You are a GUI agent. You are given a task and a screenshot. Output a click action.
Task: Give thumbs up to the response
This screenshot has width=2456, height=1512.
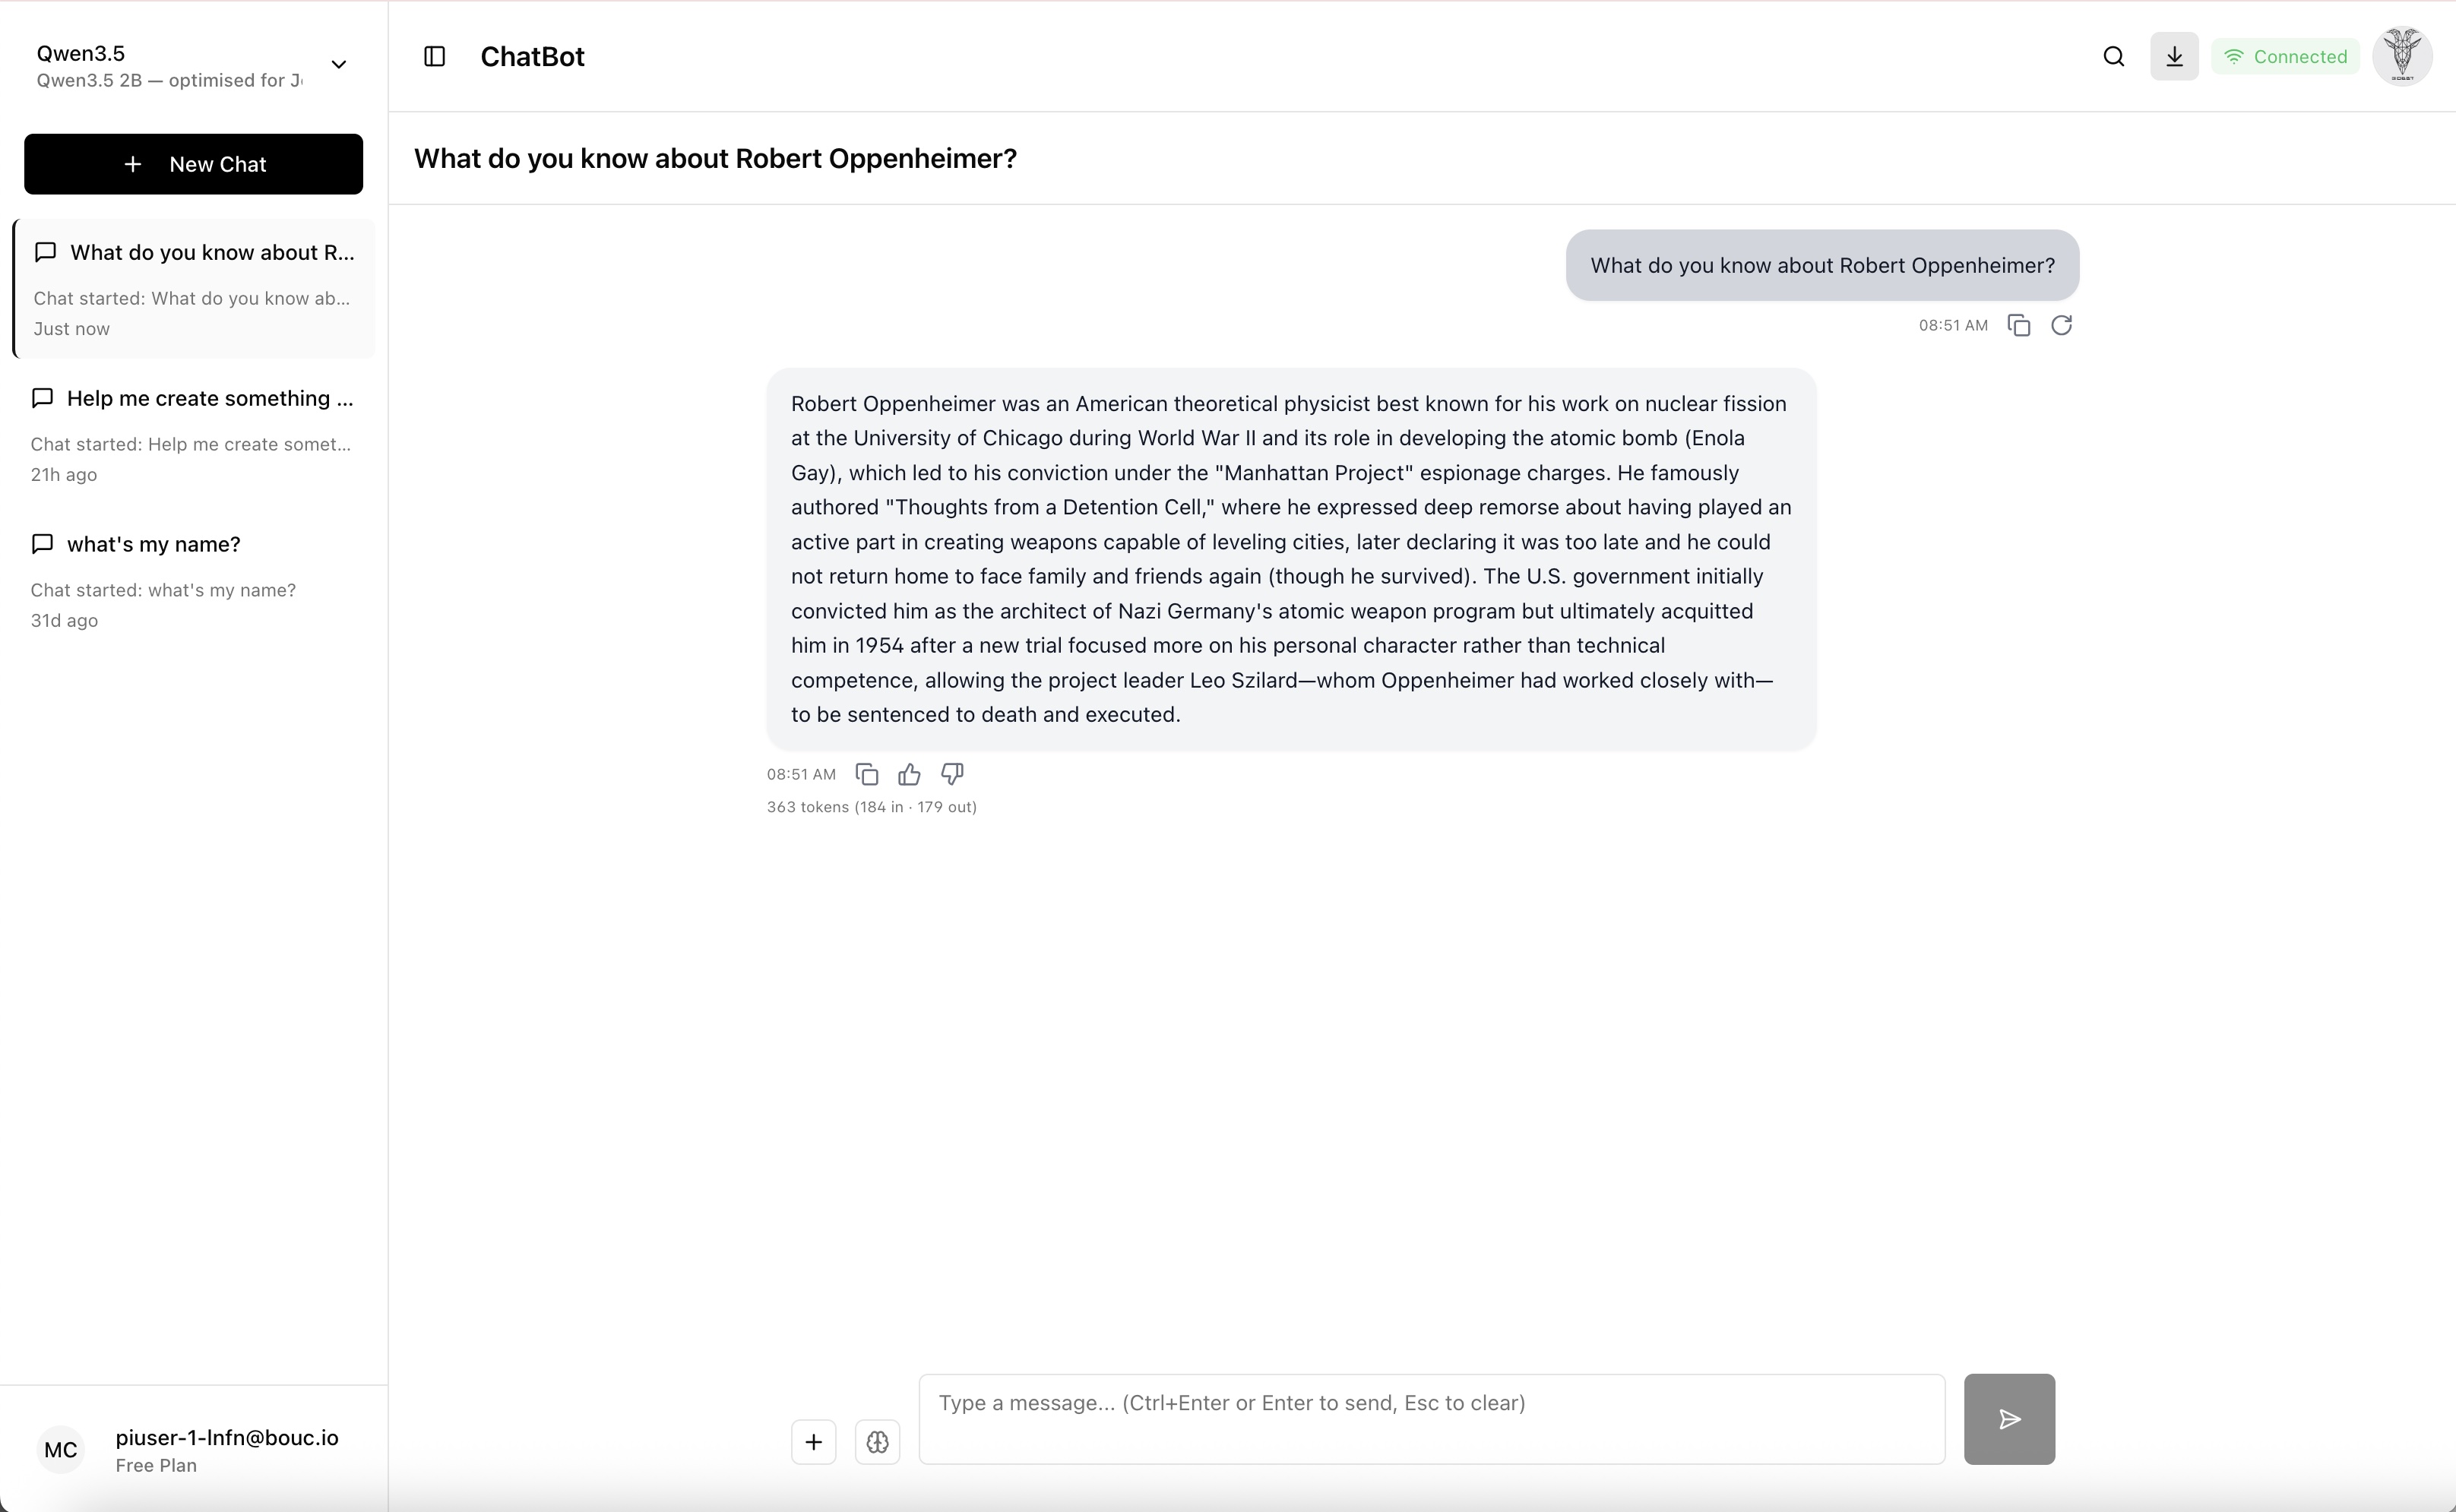(909, 774)
